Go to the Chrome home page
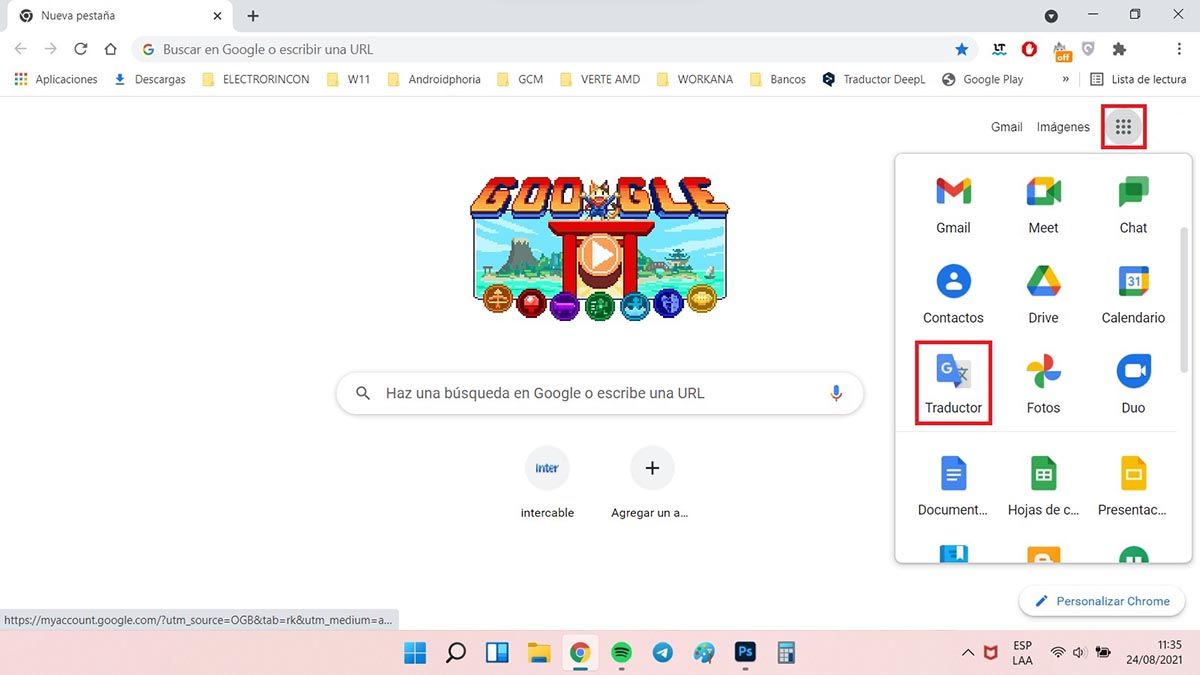 [111, 49]
